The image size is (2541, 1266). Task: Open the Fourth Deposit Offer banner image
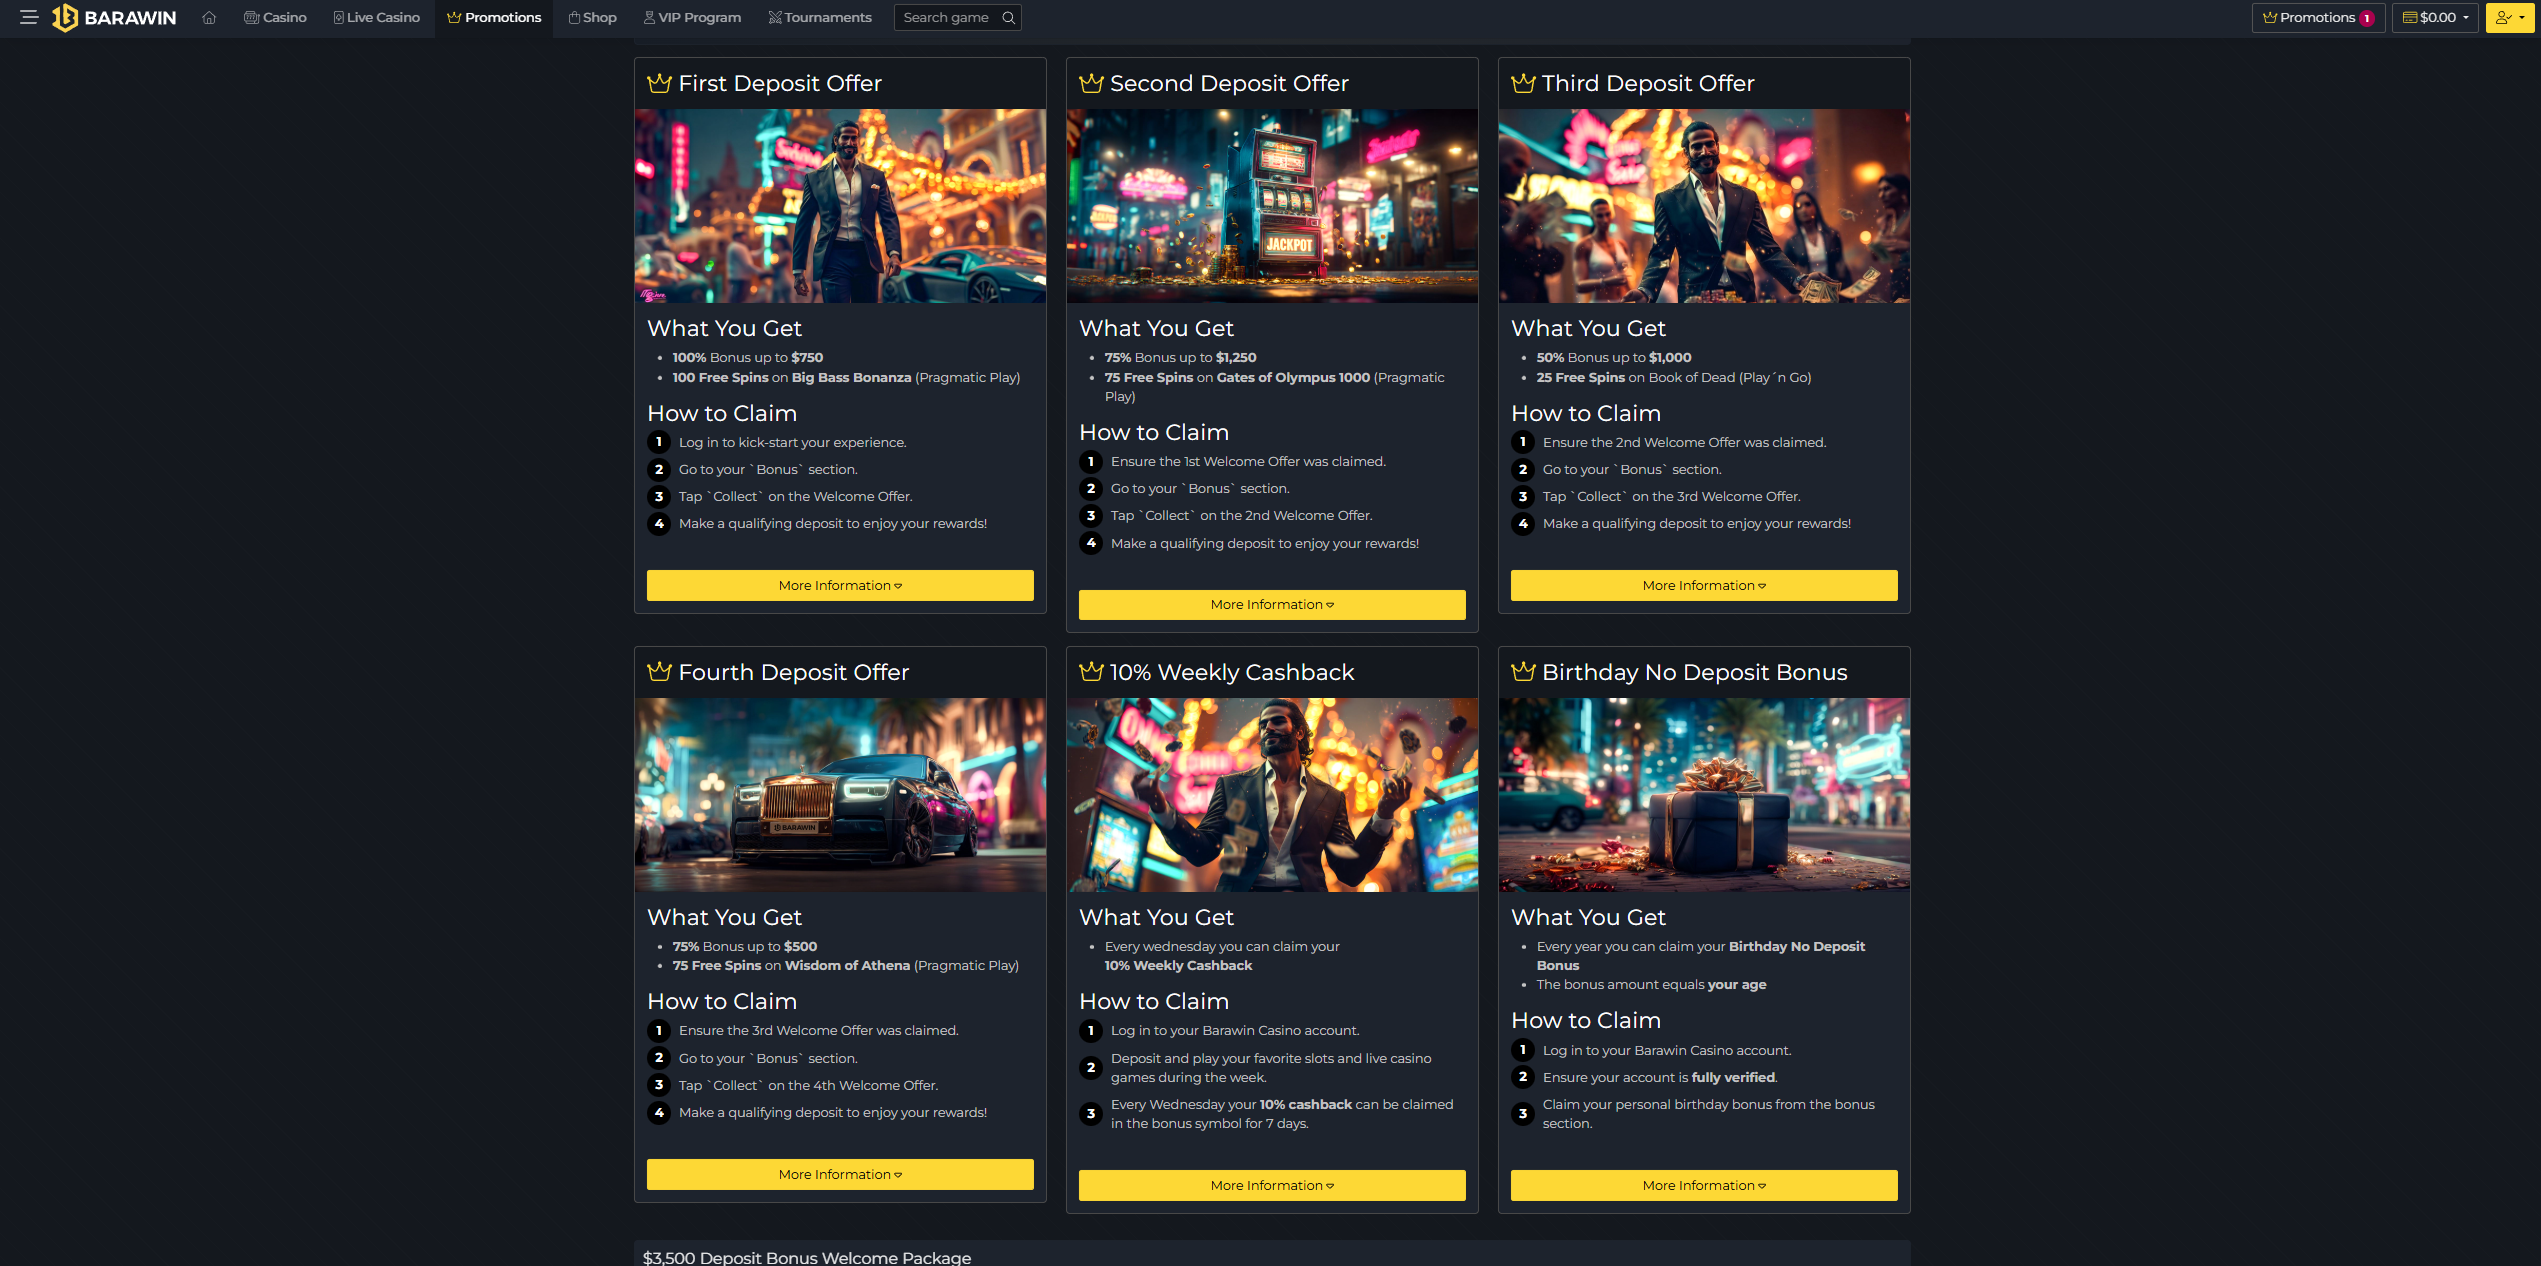(839, 794)
